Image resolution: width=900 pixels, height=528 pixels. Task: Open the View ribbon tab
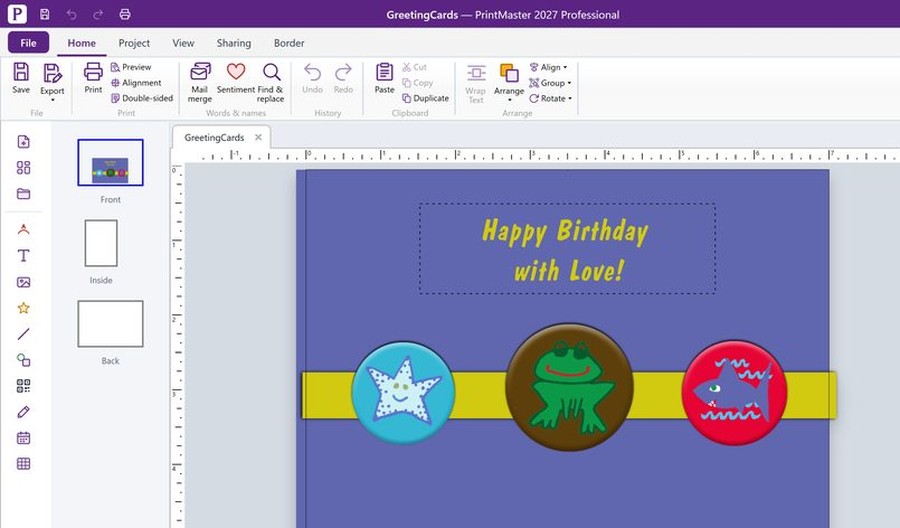[x=183, y=43]
